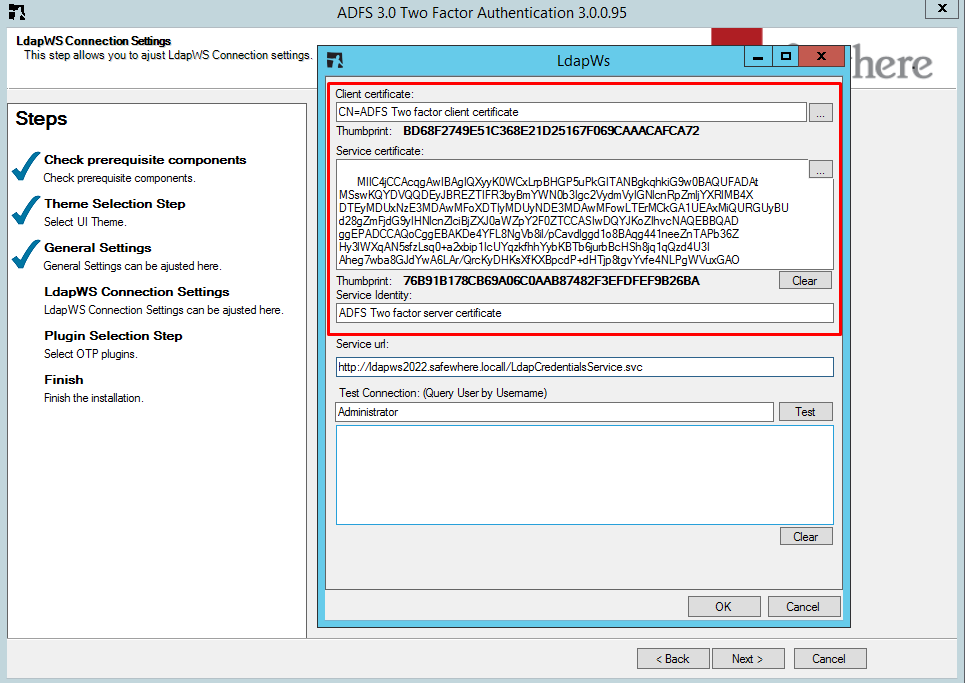
Task: Click the ADFS installer window app icon
Action: (17, 12)
